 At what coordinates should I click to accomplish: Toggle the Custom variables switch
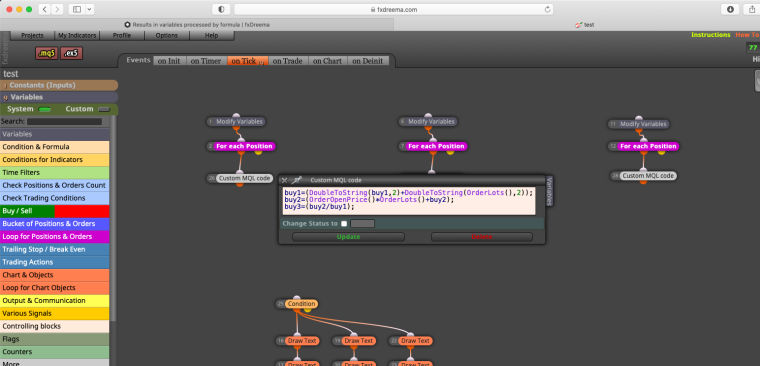[104, 109]
